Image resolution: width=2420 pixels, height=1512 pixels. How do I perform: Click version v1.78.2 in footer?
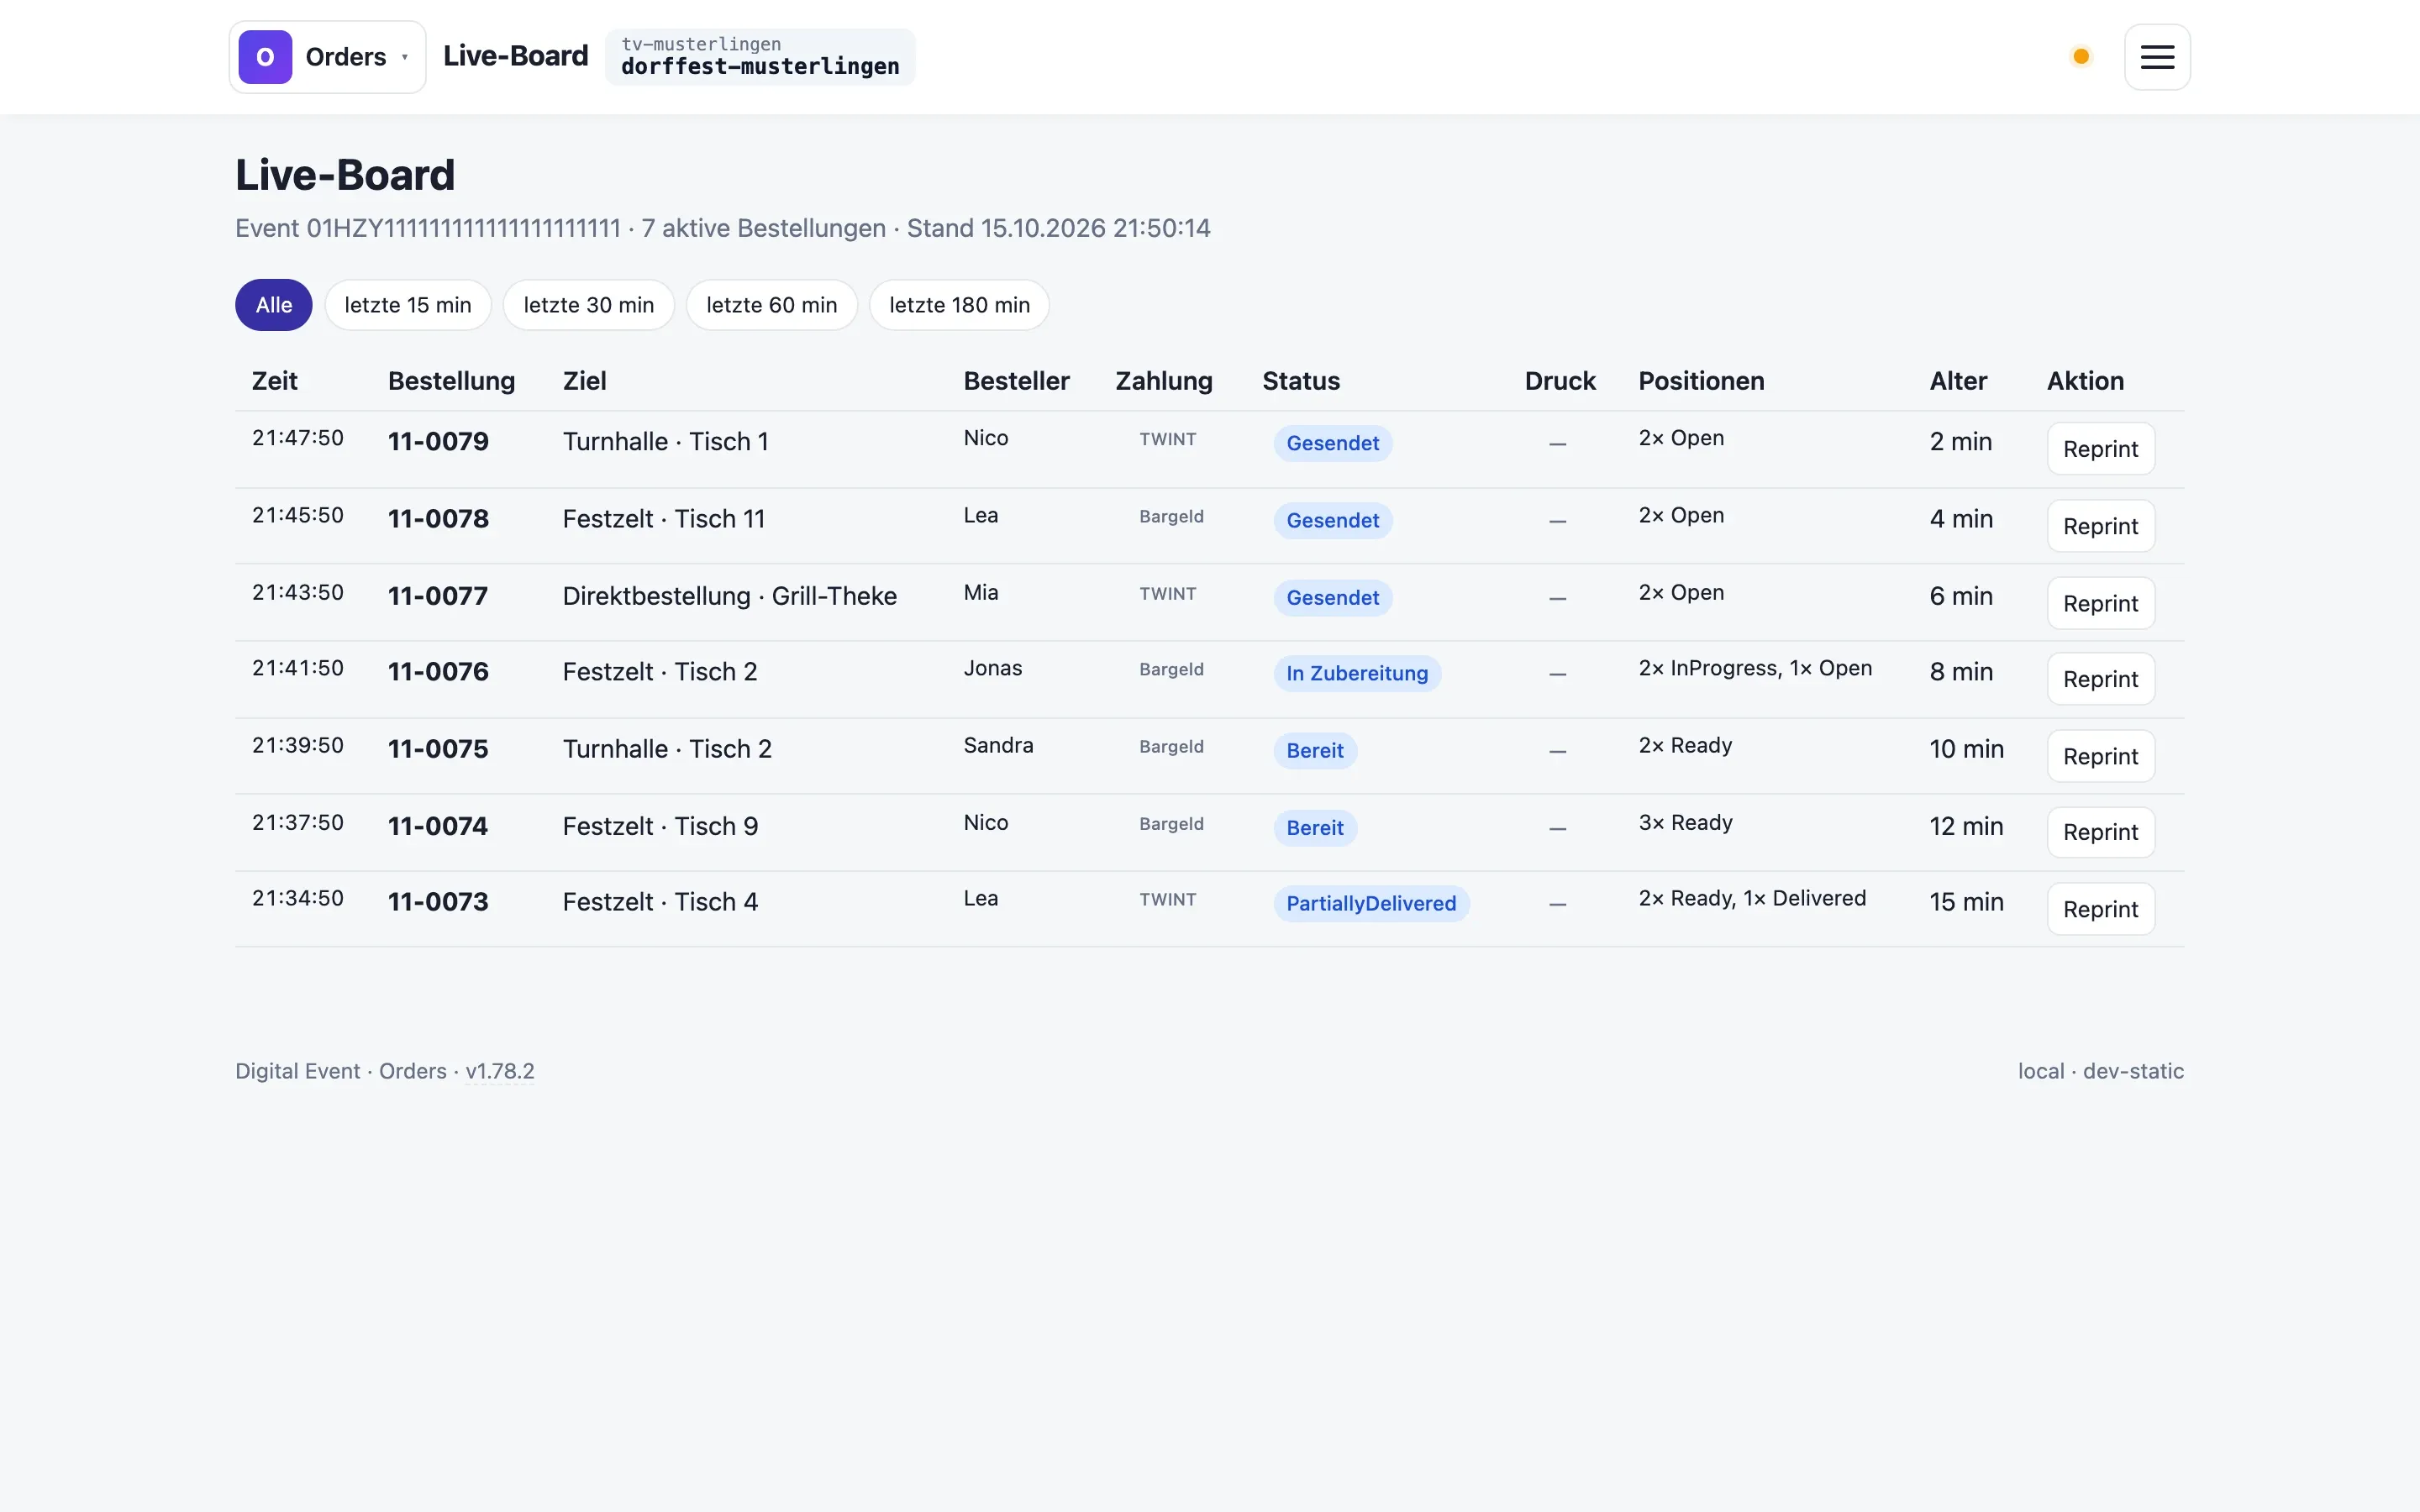500,1071
